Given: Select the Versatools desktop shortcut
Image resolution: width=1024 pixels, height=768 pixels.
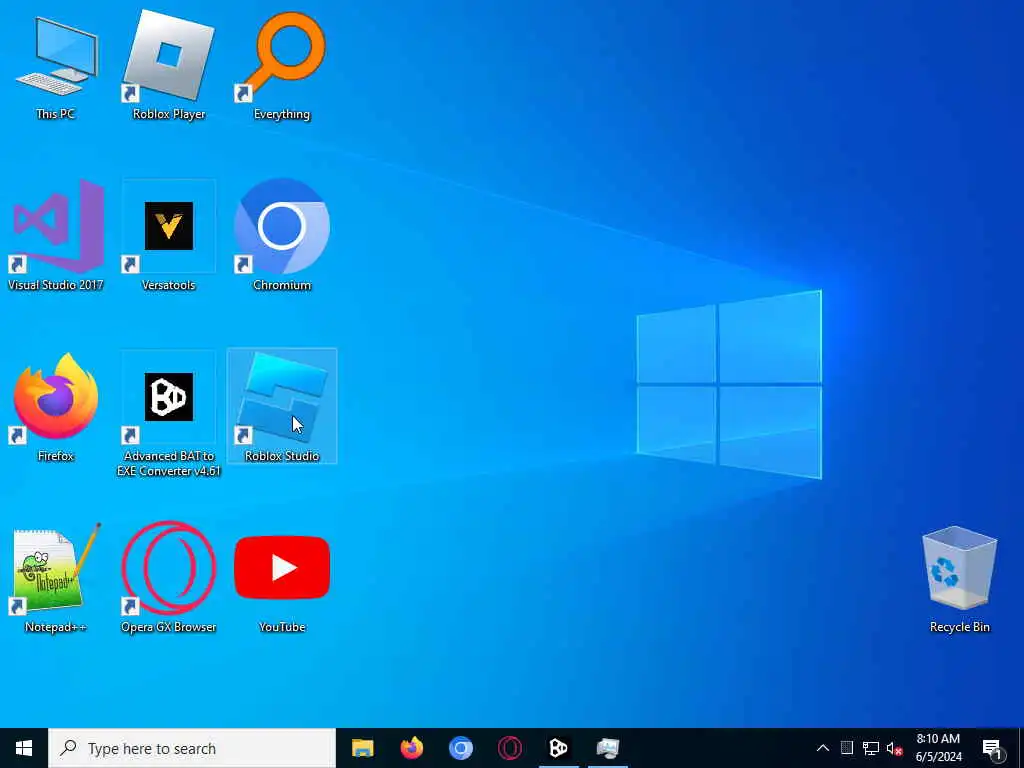Looking at the screenshot, I should tap(169, 235).
